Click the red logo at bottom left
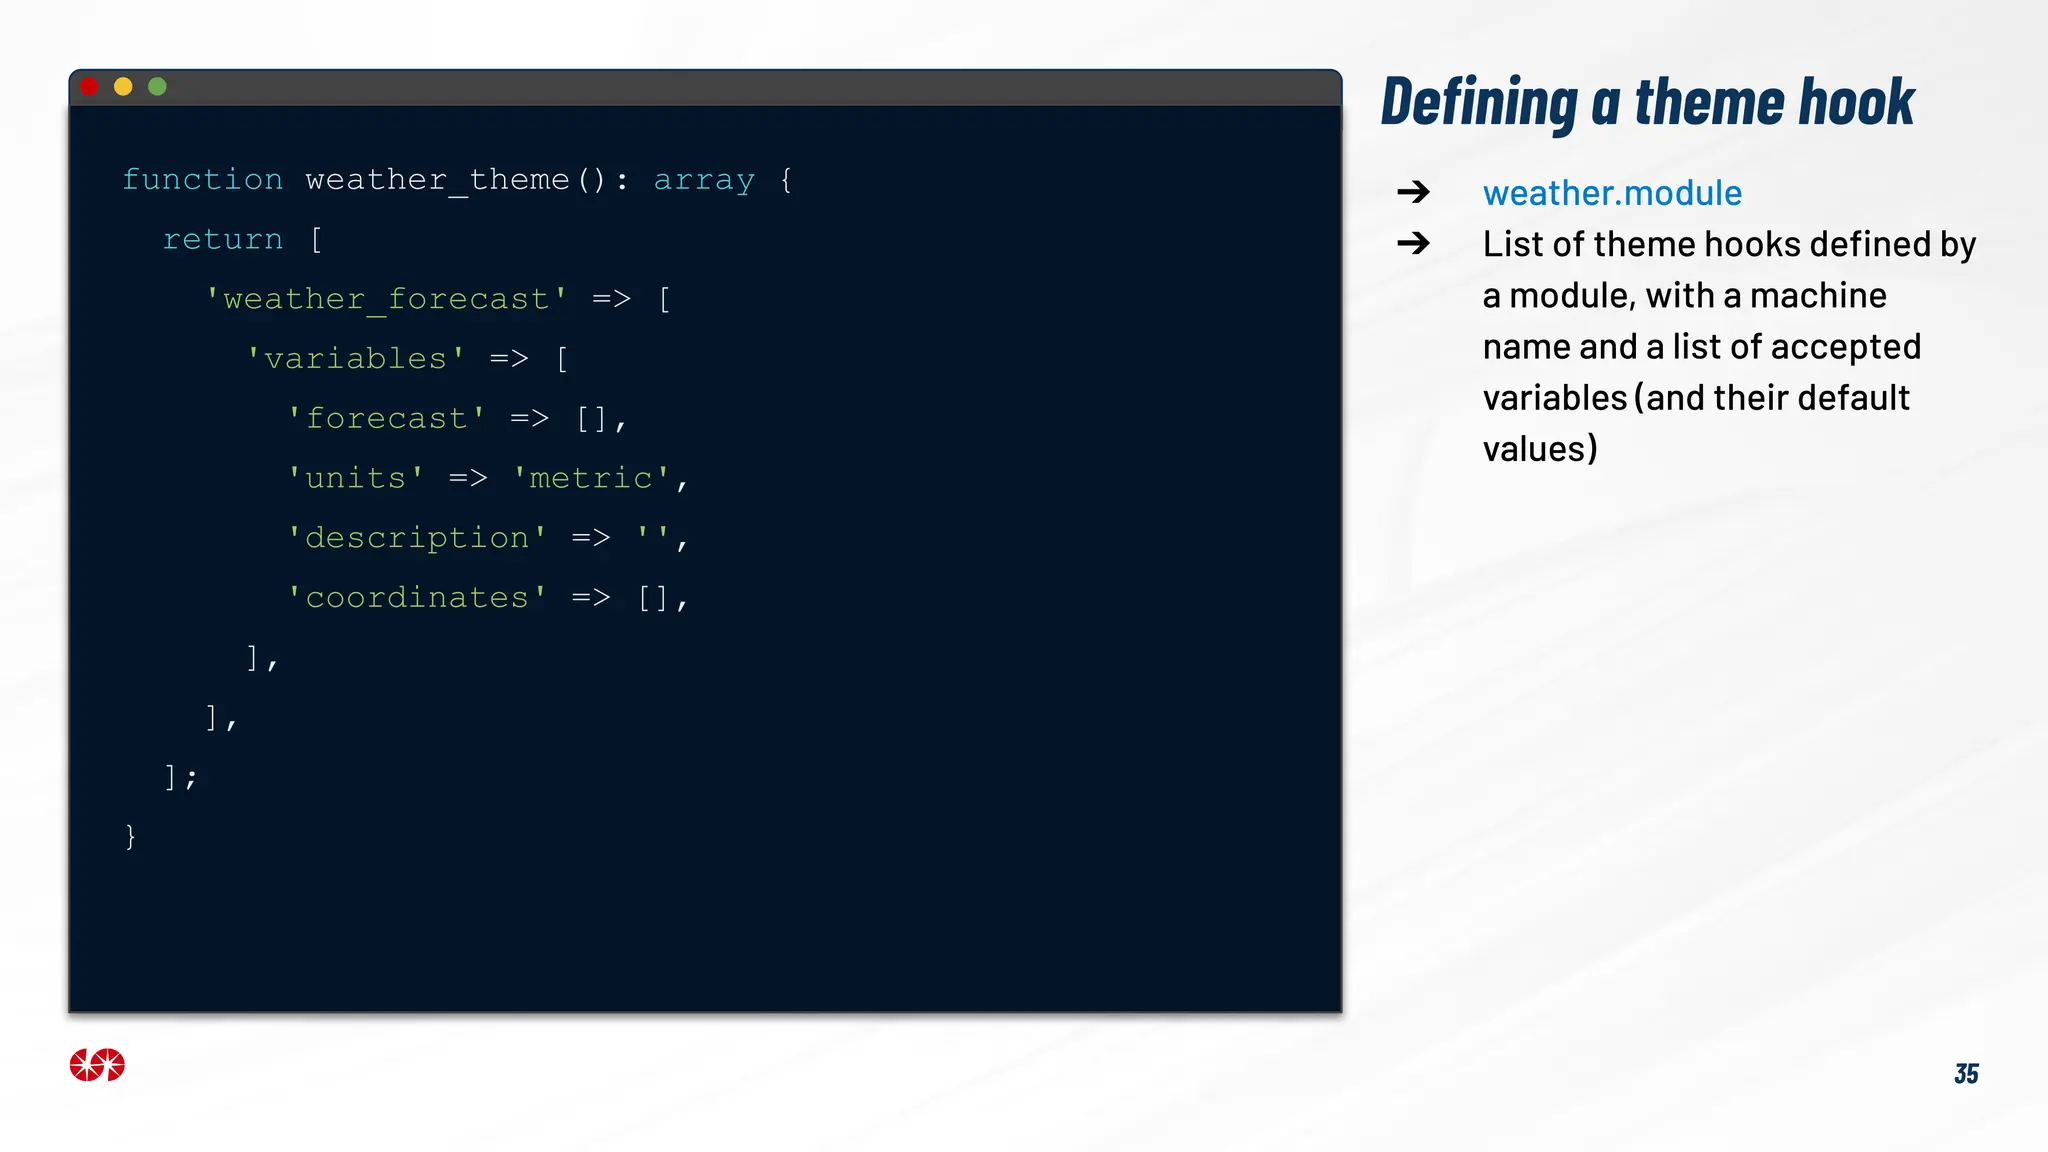The width and height of the screenshot is (2048, 1152). 97,1065
